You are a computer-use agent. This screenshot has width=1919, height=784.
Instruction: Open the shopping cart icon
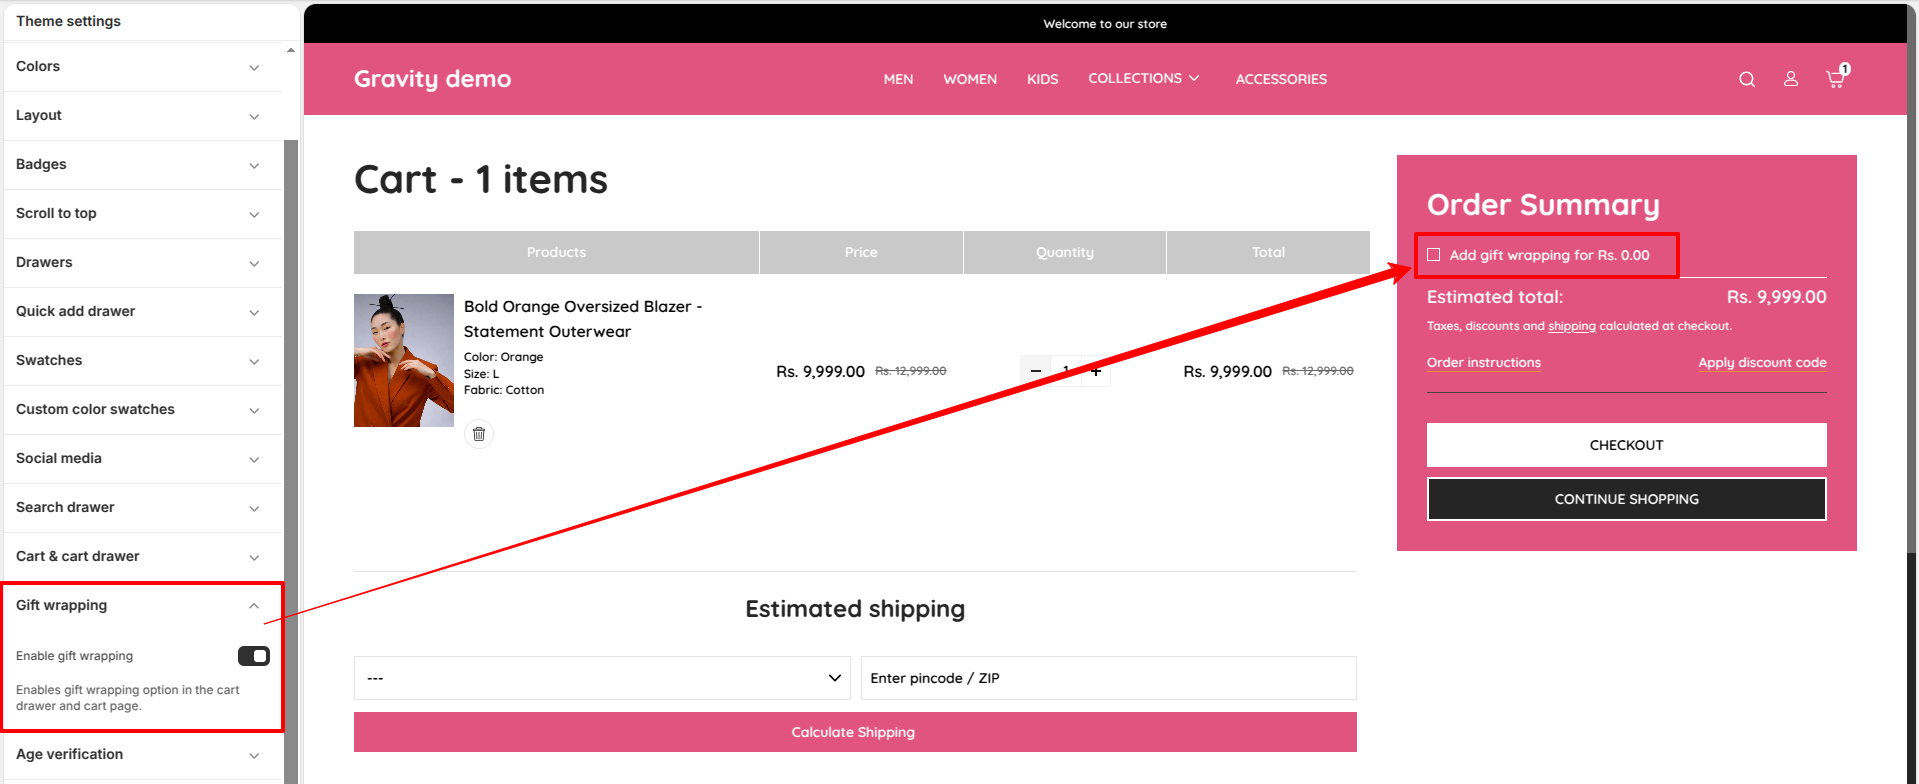coord(1836,79)
